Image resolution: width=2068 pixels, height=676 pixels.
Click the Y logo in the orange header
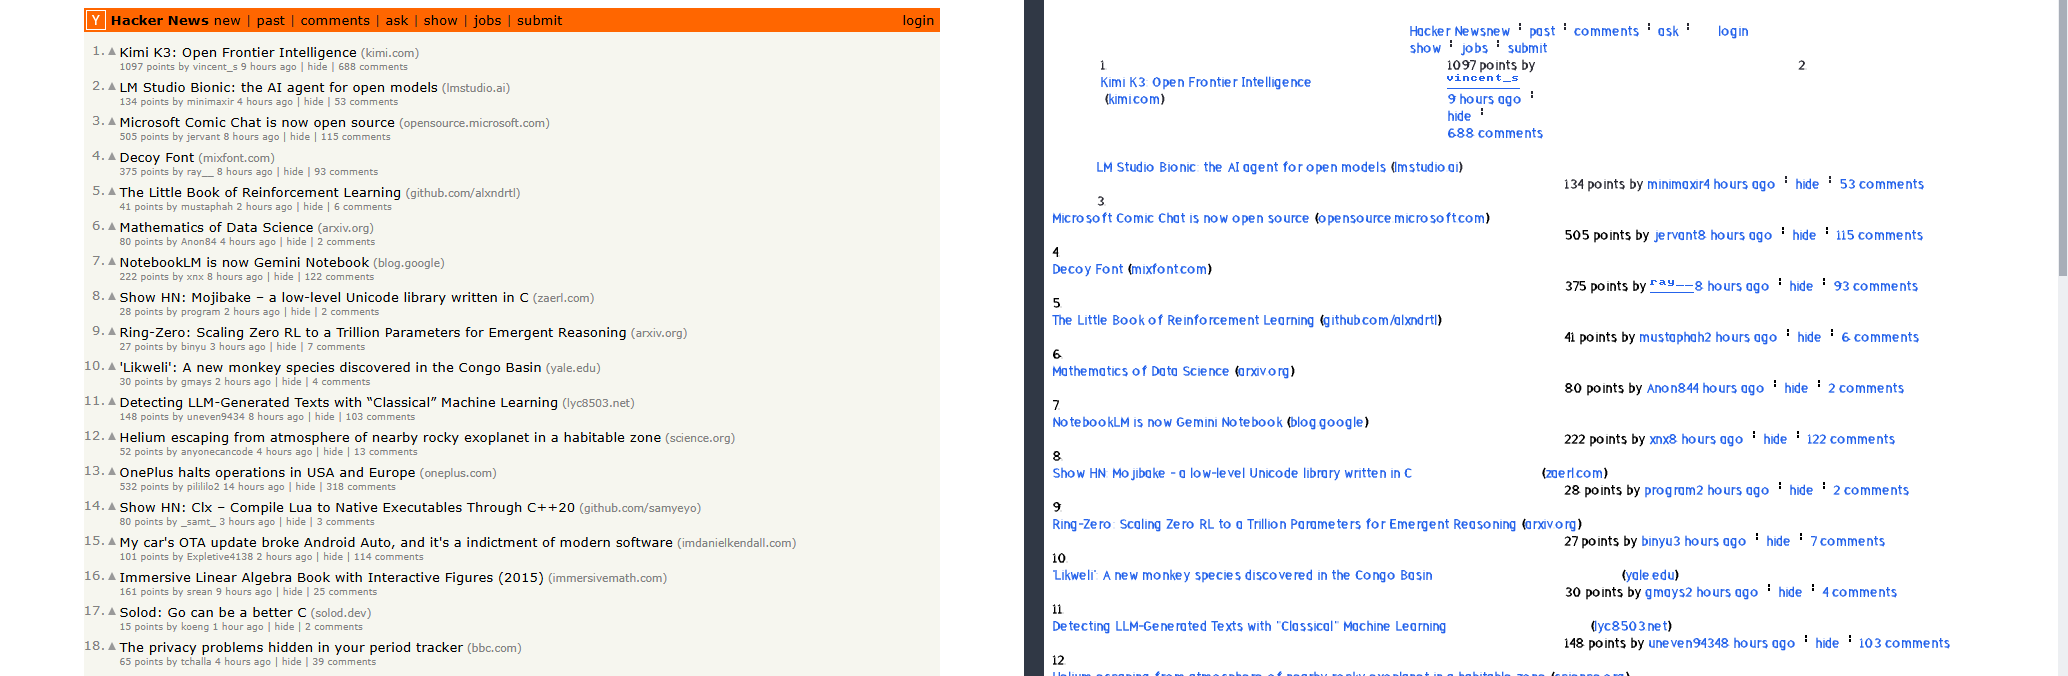coord(96,20)
